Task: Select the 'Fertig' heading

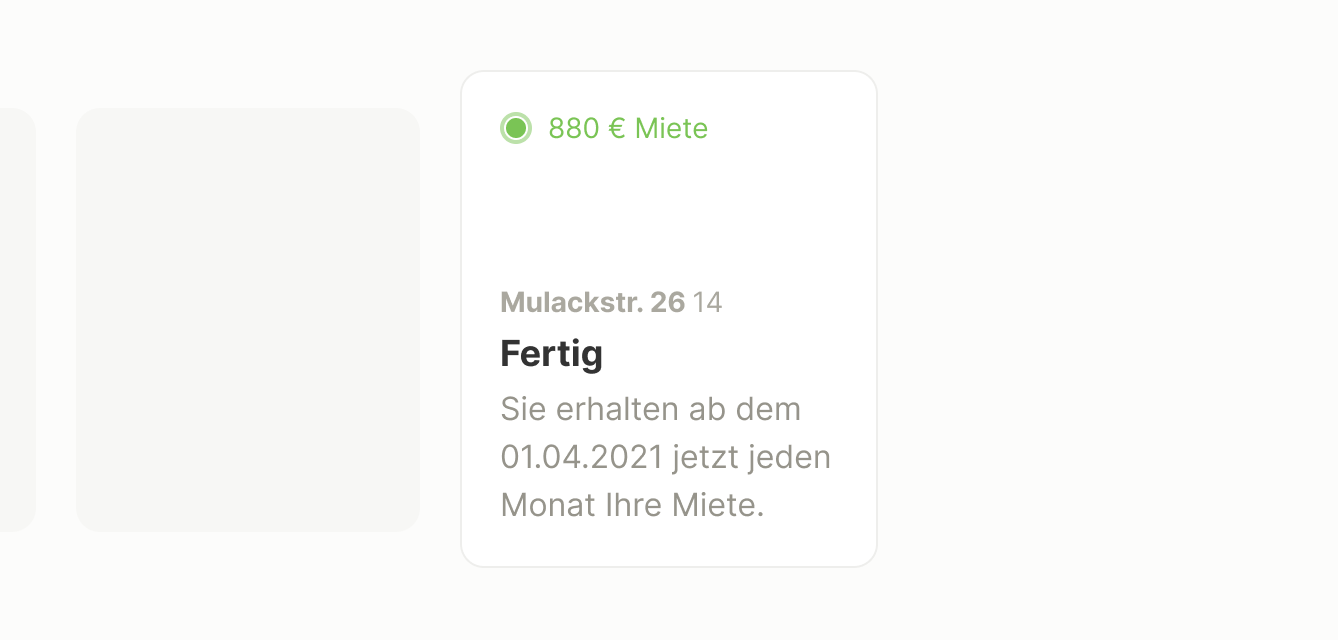Action: click(552, 354)
